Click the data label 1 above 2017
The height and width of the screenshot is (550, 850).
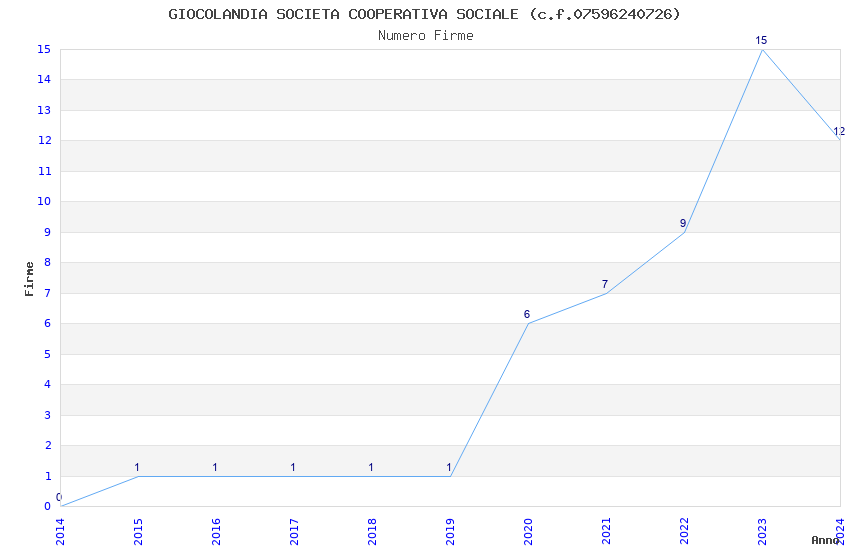pos(293,467)
